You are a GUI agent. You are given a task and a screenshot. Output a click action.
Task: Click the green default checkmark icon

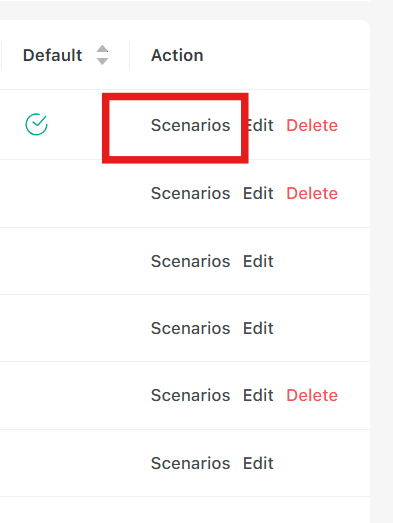click(x=36, y=124)
